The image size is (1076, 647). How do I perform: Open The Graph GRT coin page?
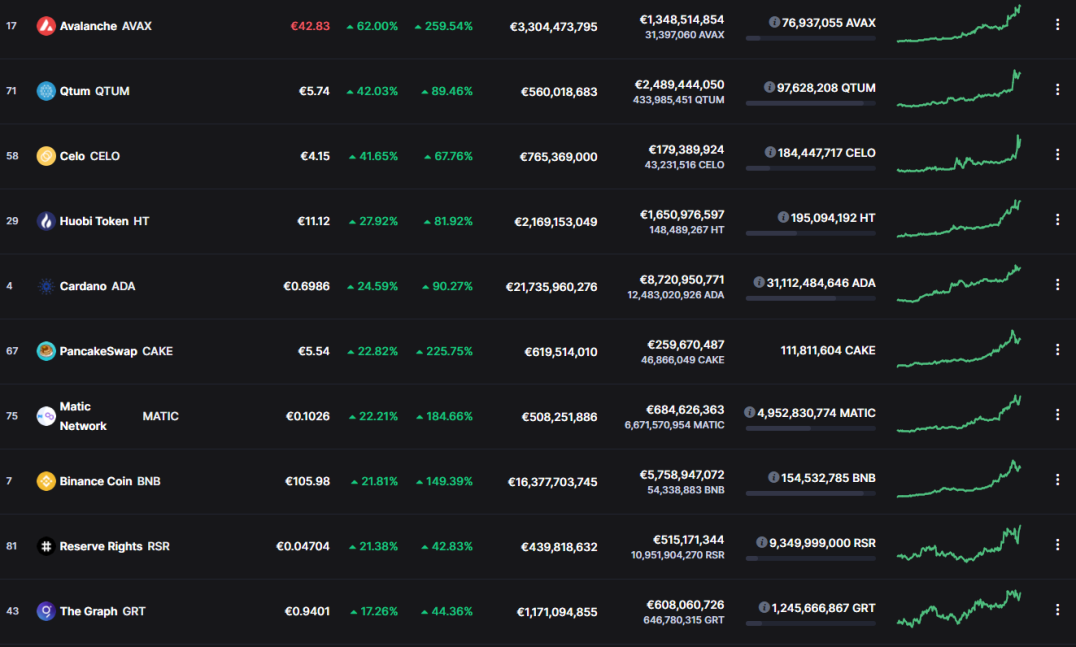pyautogui.click(x=102, y=611)
